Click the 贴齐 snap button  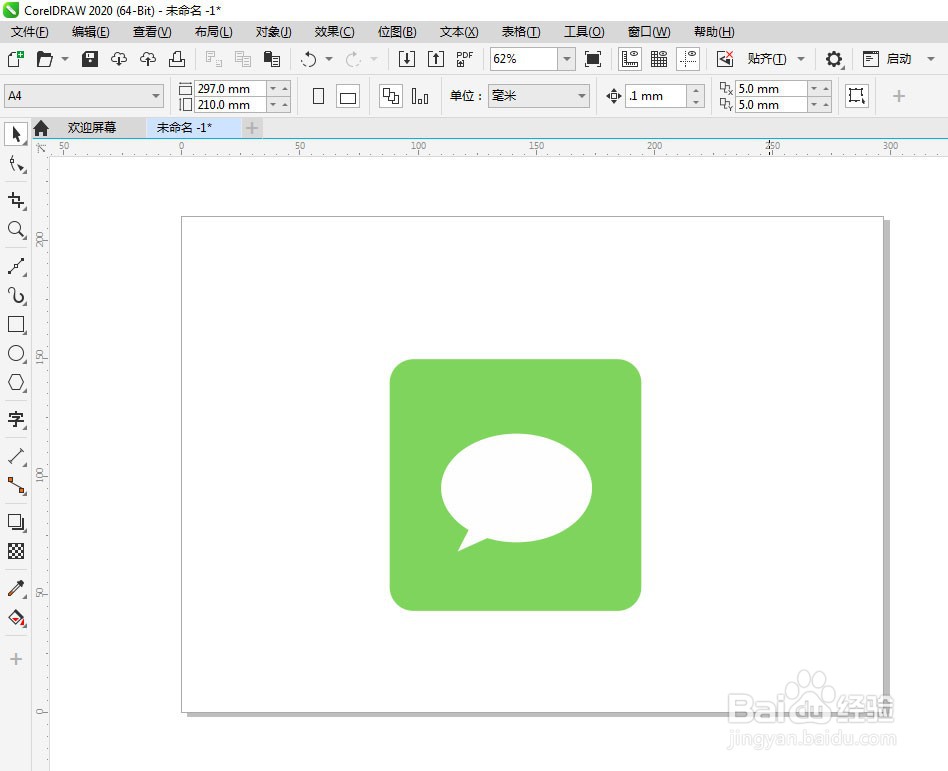coord(767,59)
